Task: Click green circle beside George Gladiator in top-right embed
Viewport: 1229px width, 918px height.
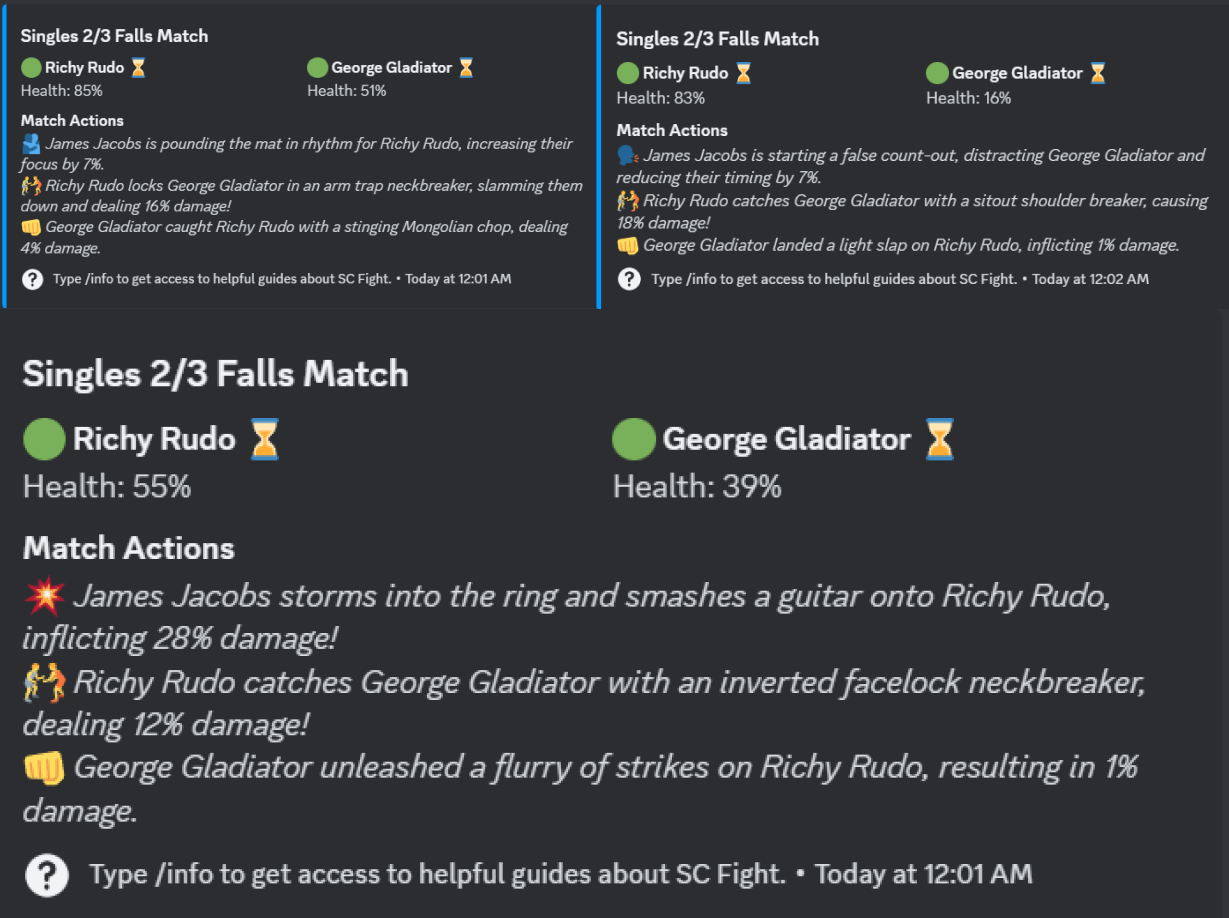Action: click(937, 73)
